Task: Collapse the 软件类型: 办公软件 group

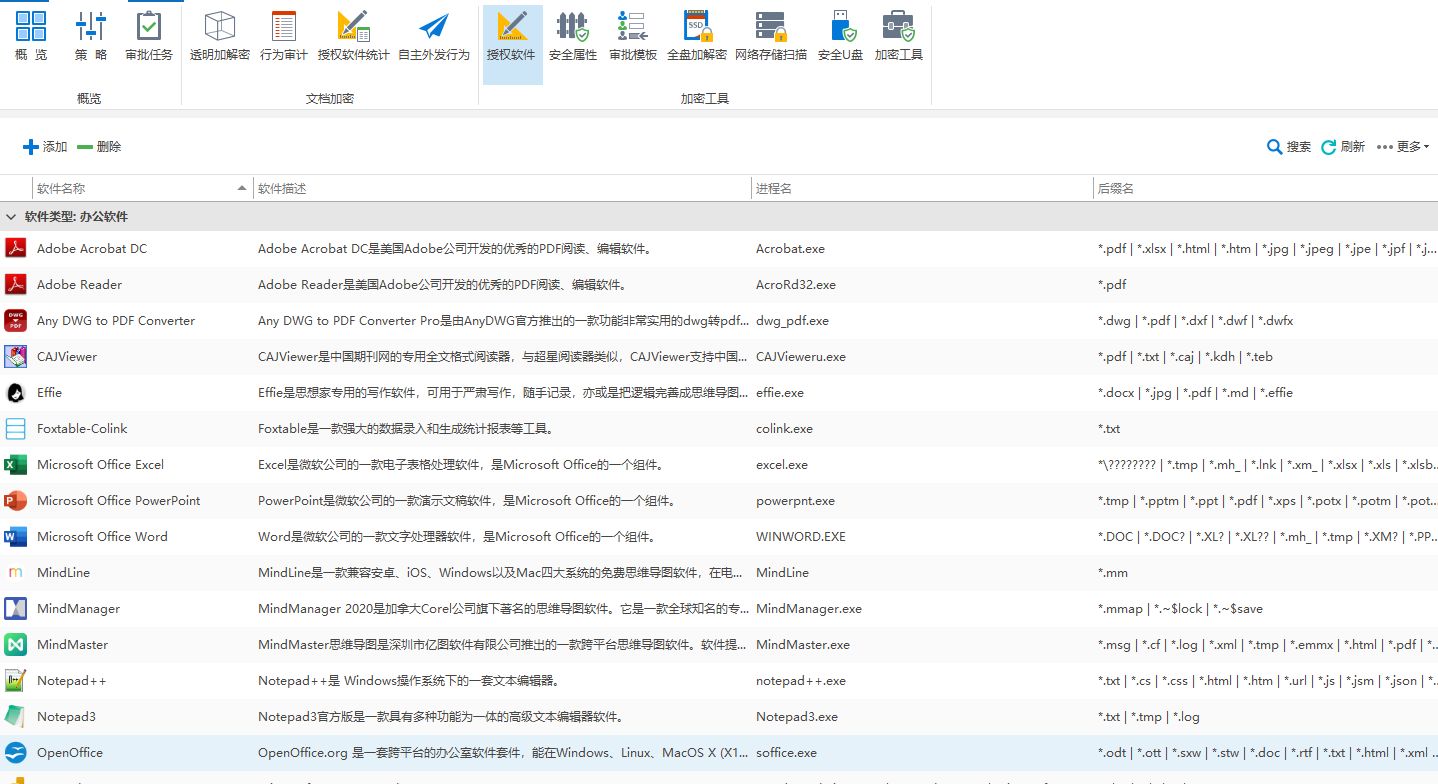Action: [11, 217]
